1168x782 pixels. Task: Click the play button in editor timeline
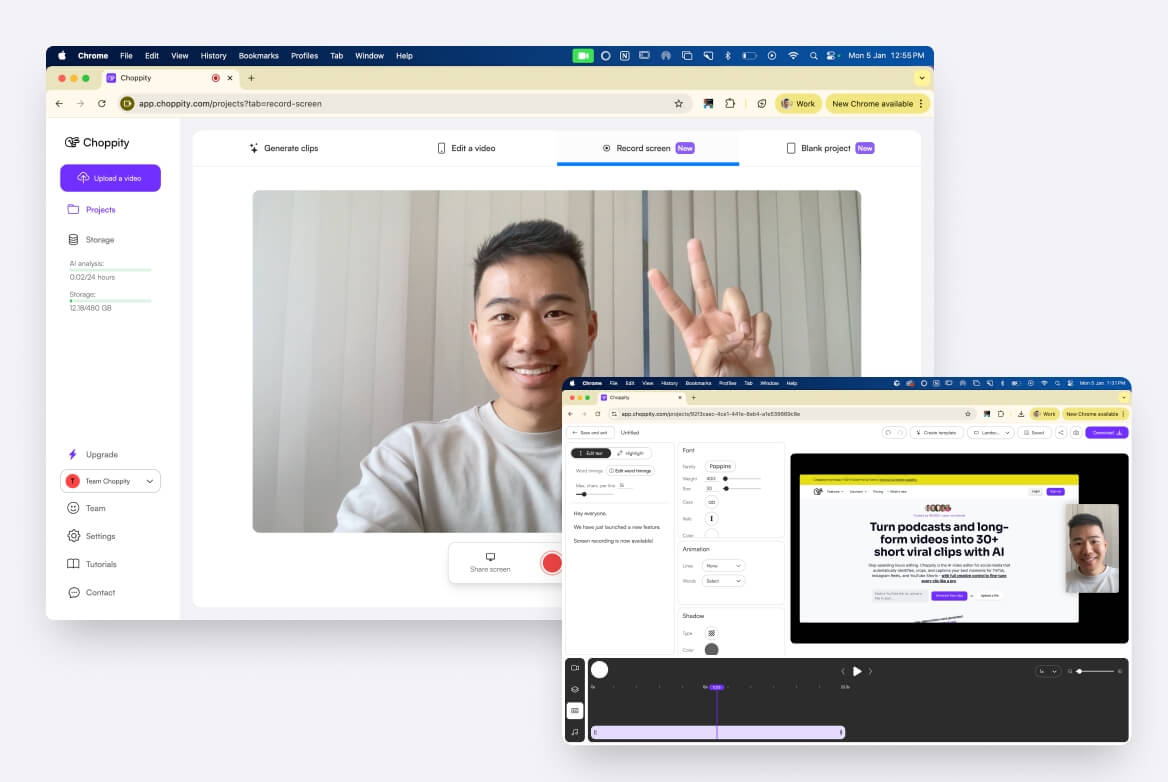point(857,671)
